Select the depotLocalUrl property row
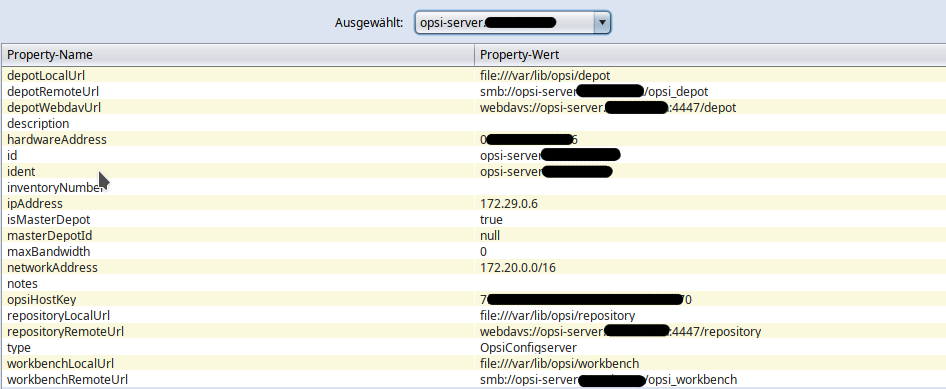Image resolution: width=946 pixels, height=389 pixels. pyautogui.click(x=474, y=75)
